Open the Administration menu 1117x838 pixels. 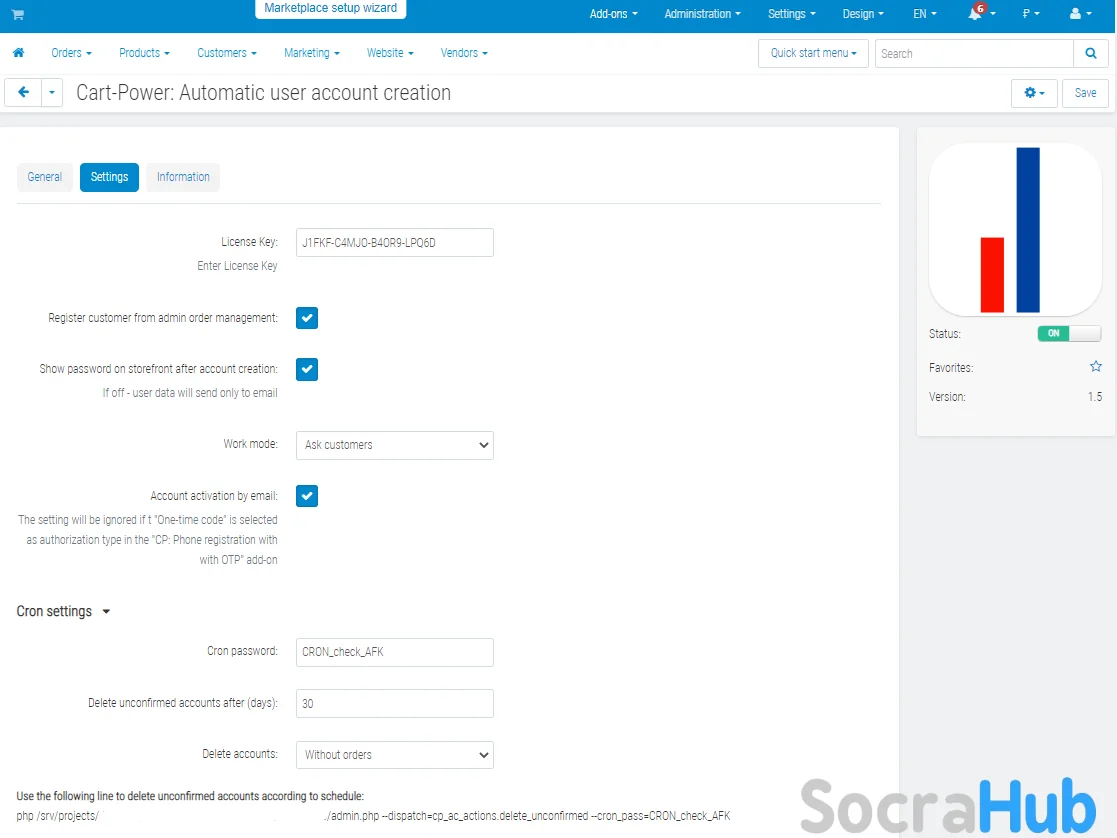pyautogui.click(x=702, y=14)
